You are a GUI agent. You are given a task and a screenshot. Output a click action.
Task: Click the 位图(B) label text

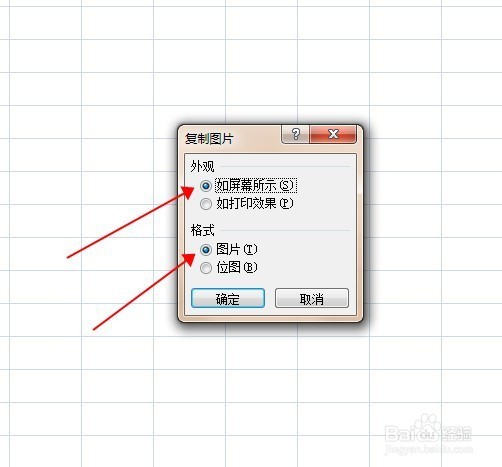point(237,267)
